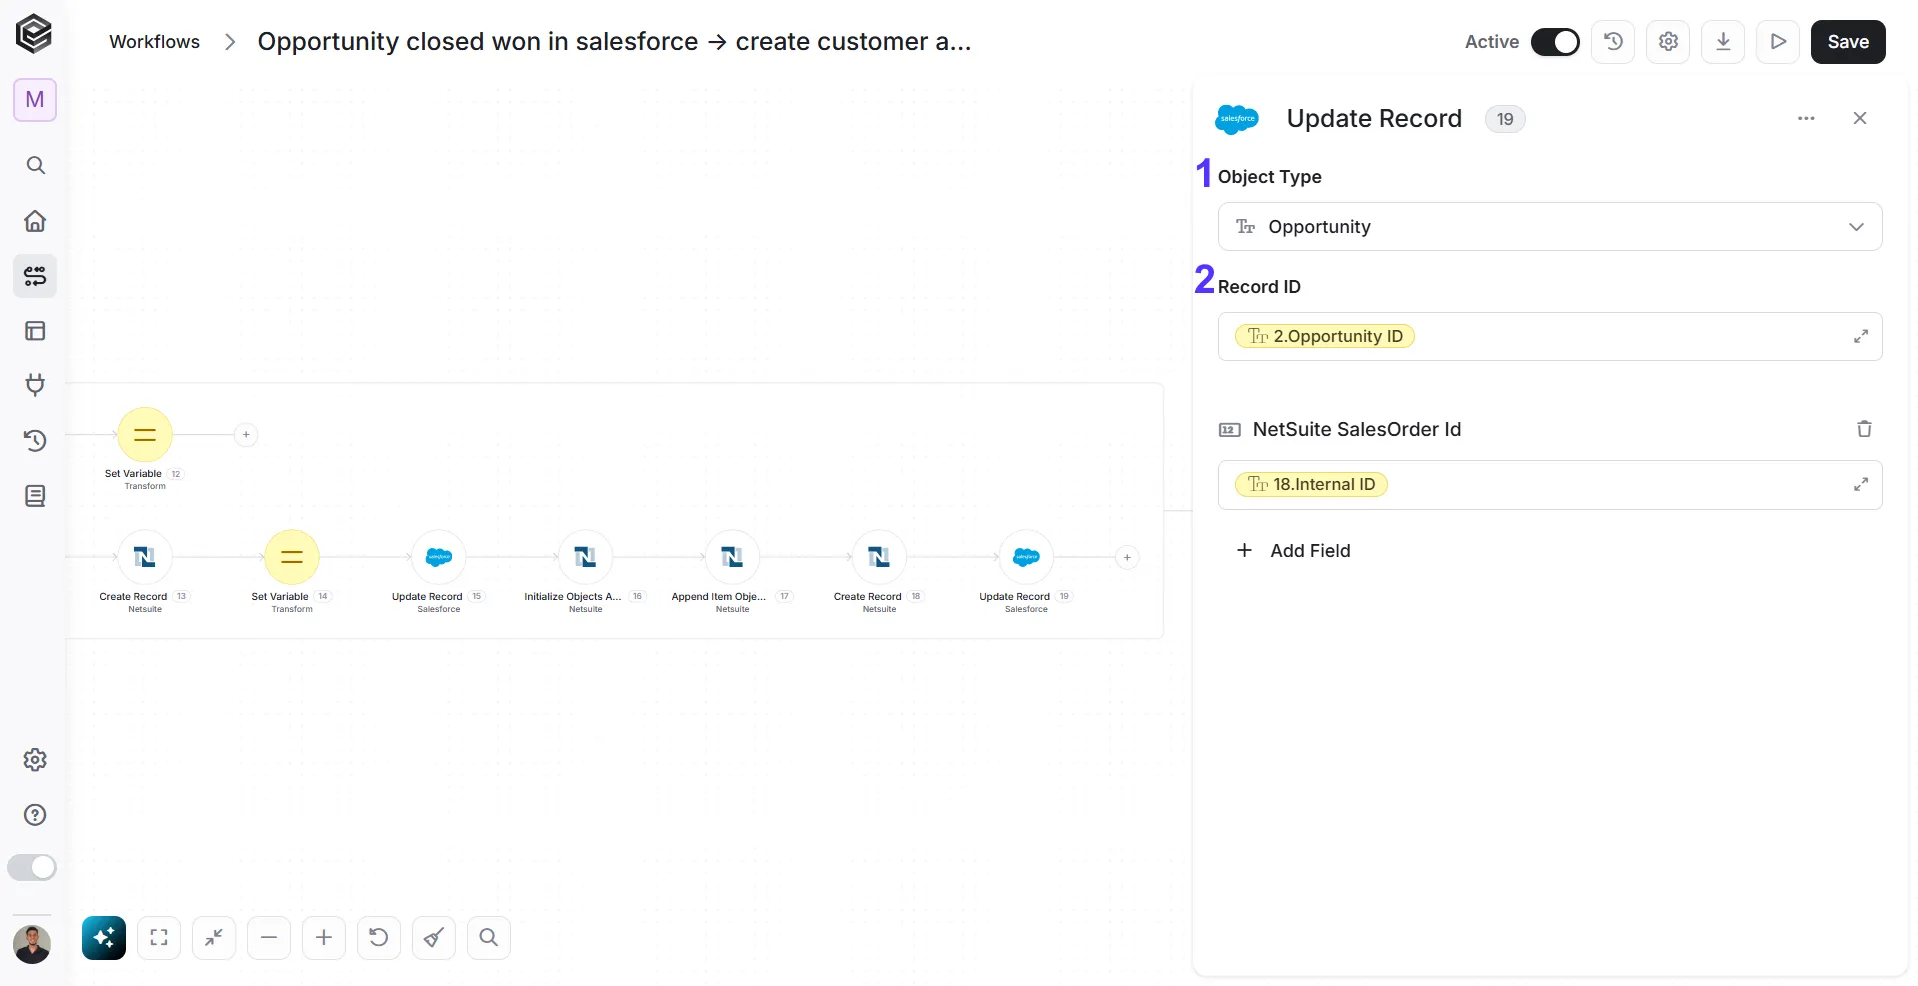Click the canvas search magnifier icon
Viewport: 1918px width, 986px height.
click(x=489, y=938)
